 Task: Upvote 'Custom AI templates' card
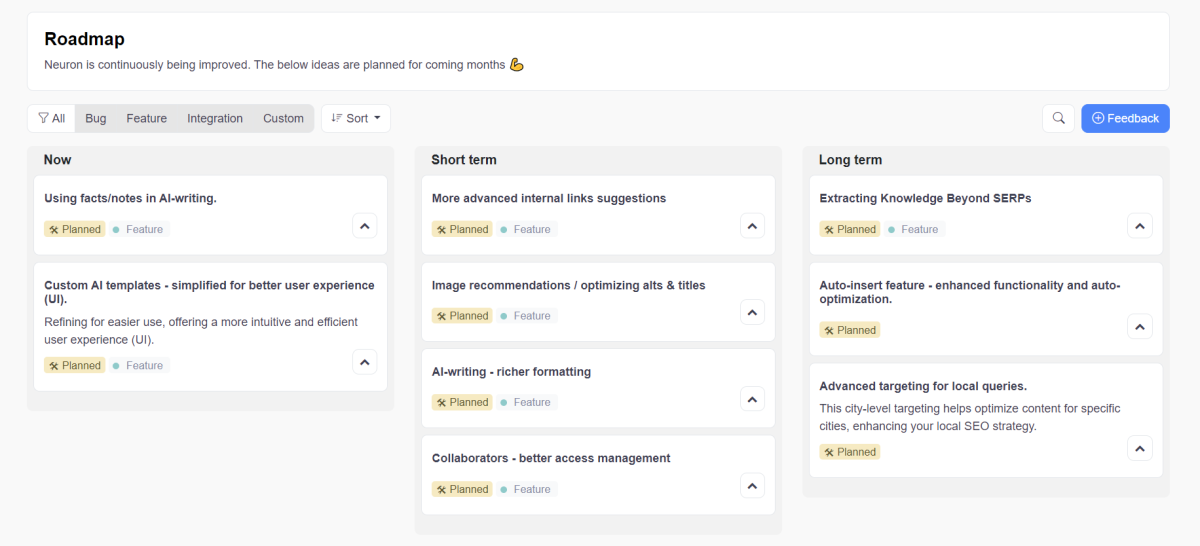click(365, 362)
